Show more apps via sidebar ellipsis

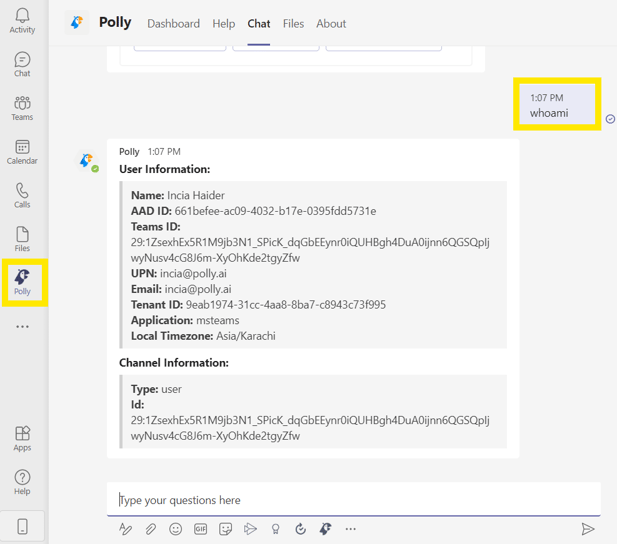(22, 327)
